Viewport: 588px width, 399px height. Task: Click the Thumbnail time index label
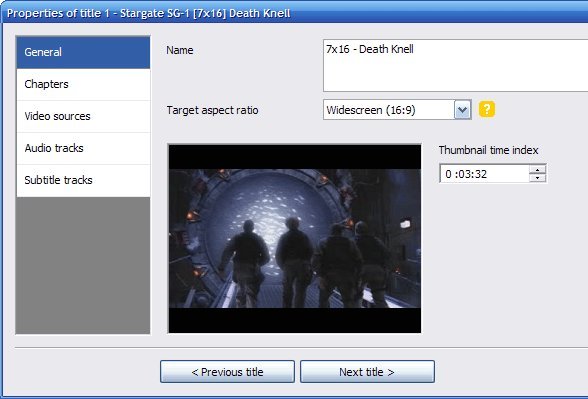pyautogui.click(x=488, y=150)
